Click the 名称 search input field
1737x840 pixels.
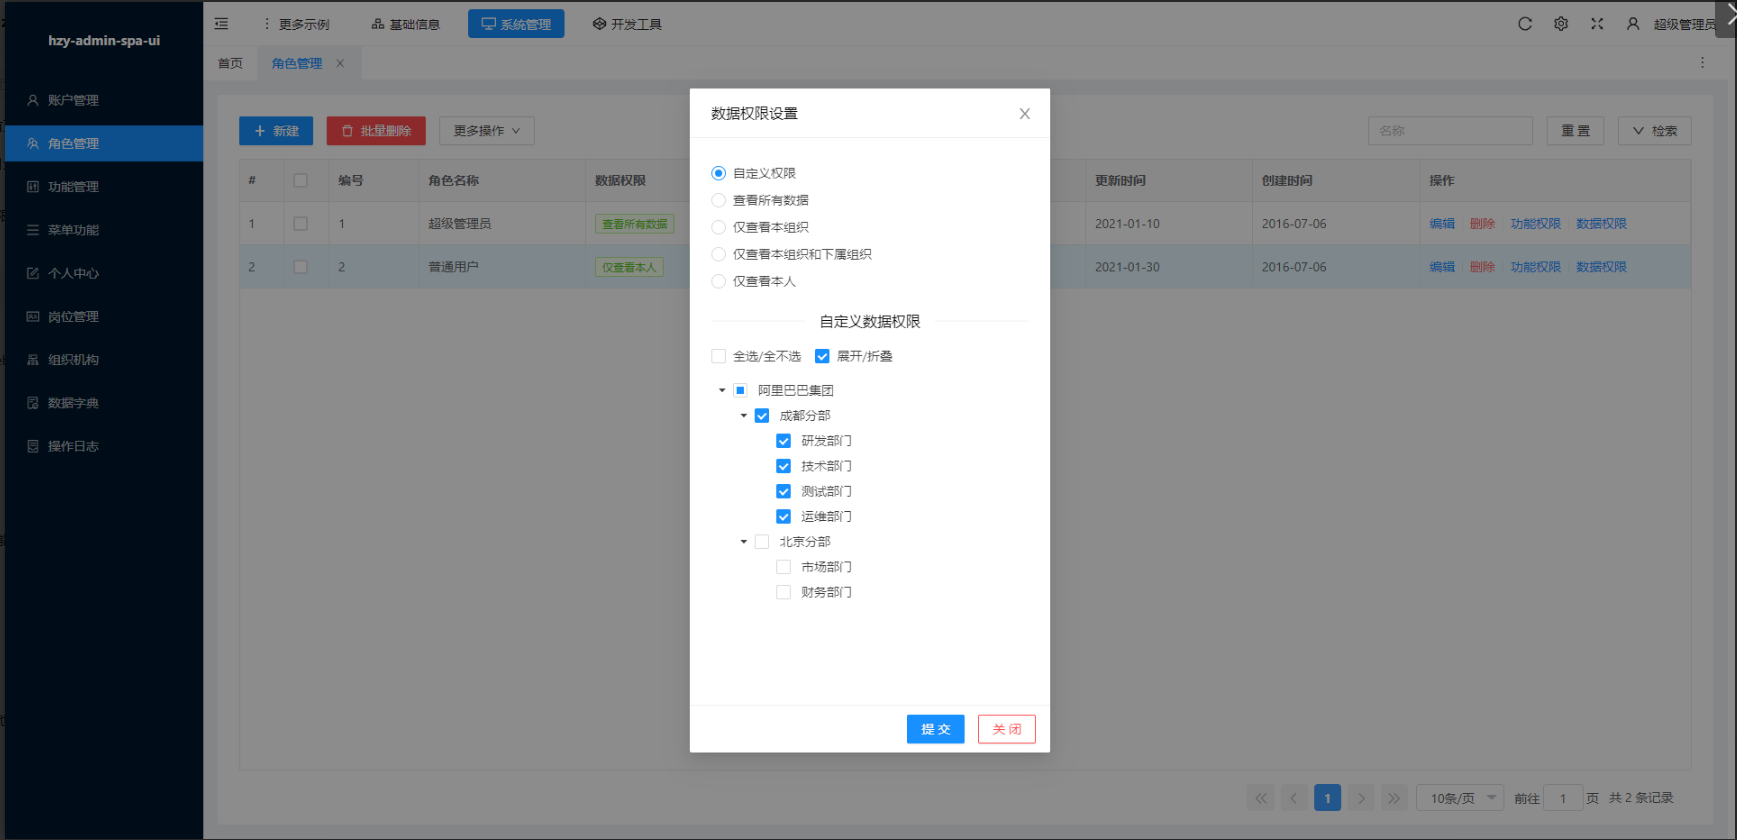[x=1449, y=131]
